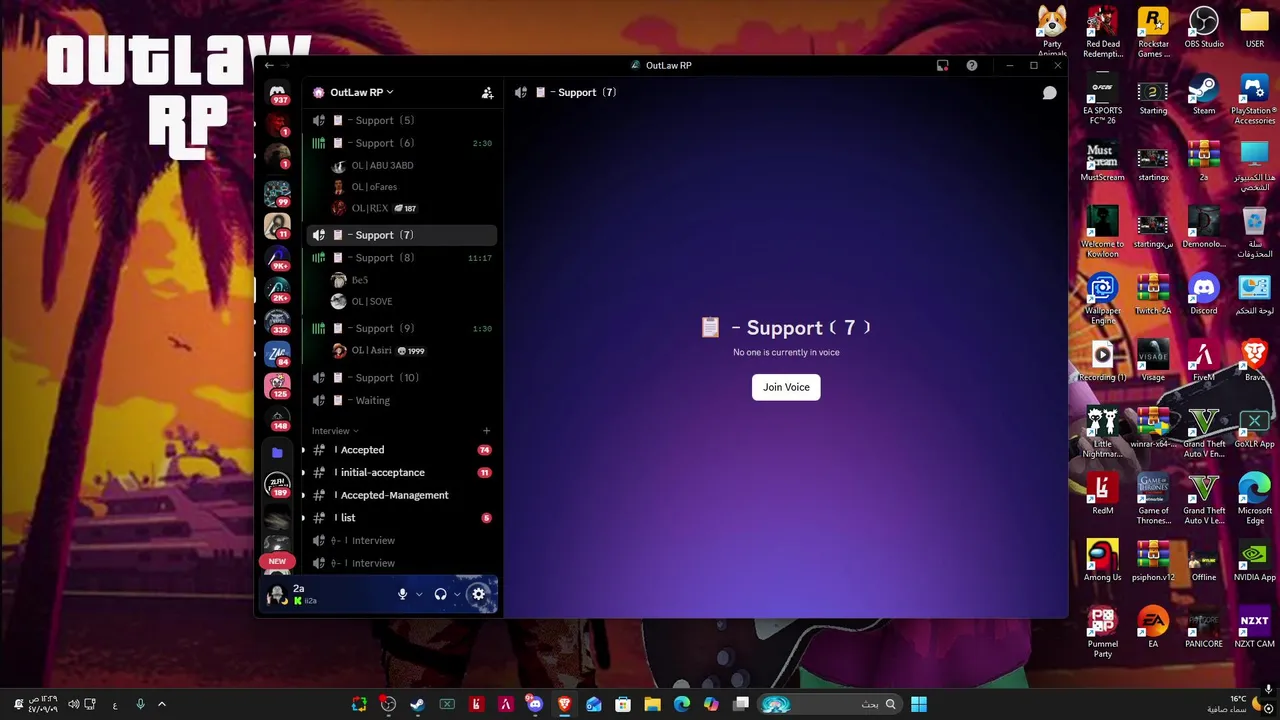Open the EA desktop shortcut
This screenshot has height=720, width=1280.
[1153, 628]
